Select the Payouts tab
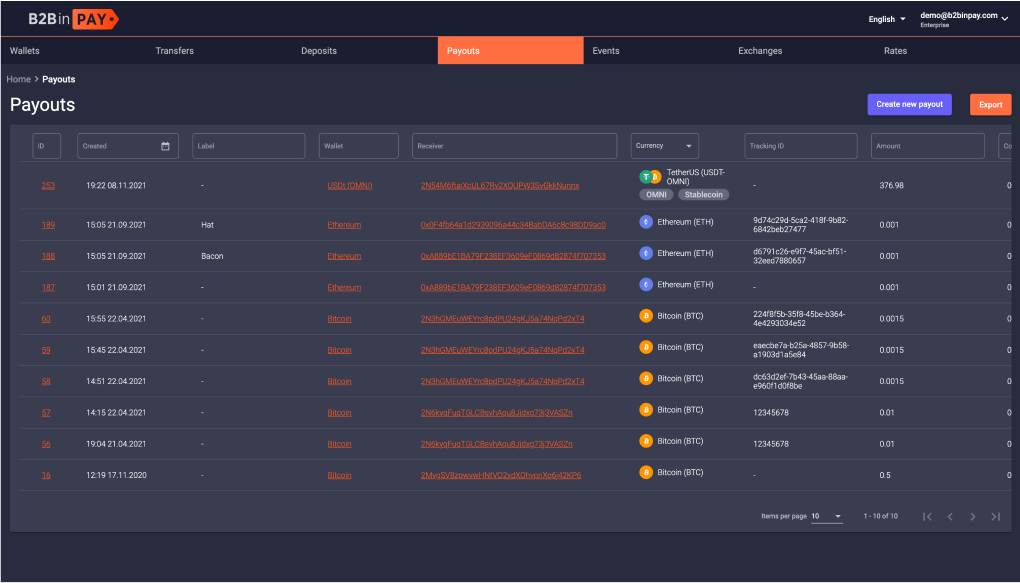 coord(511,51)
